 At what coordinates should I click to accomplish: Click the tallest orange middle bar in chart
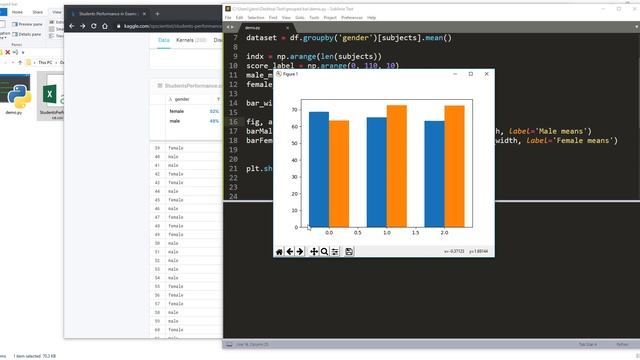(x=397, y=166)
